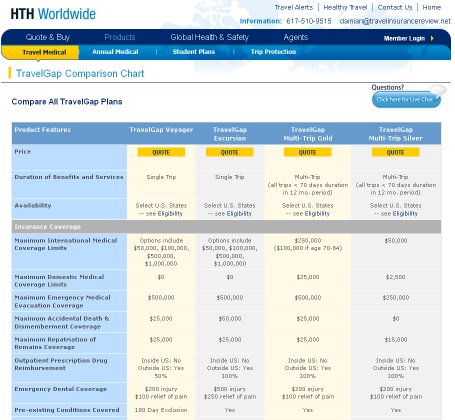
Task: Click the Questions? label
Action: coord(387,87)
